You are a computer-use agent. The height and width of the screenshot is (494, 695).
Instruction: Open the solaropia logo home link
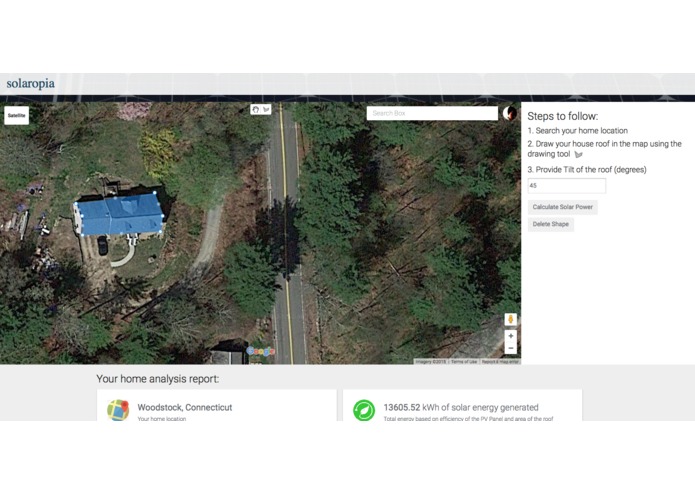point(31,83)
